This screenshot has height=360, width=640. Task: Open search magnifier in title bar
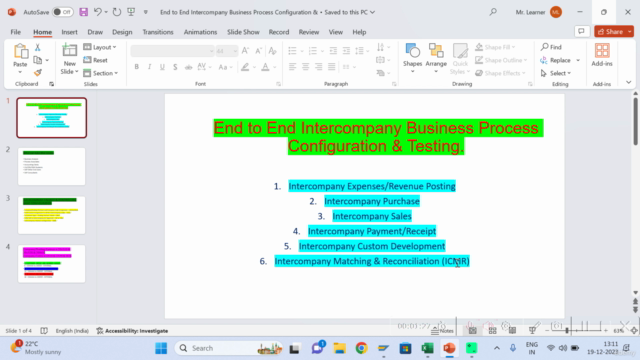click(x=493, y=12)
